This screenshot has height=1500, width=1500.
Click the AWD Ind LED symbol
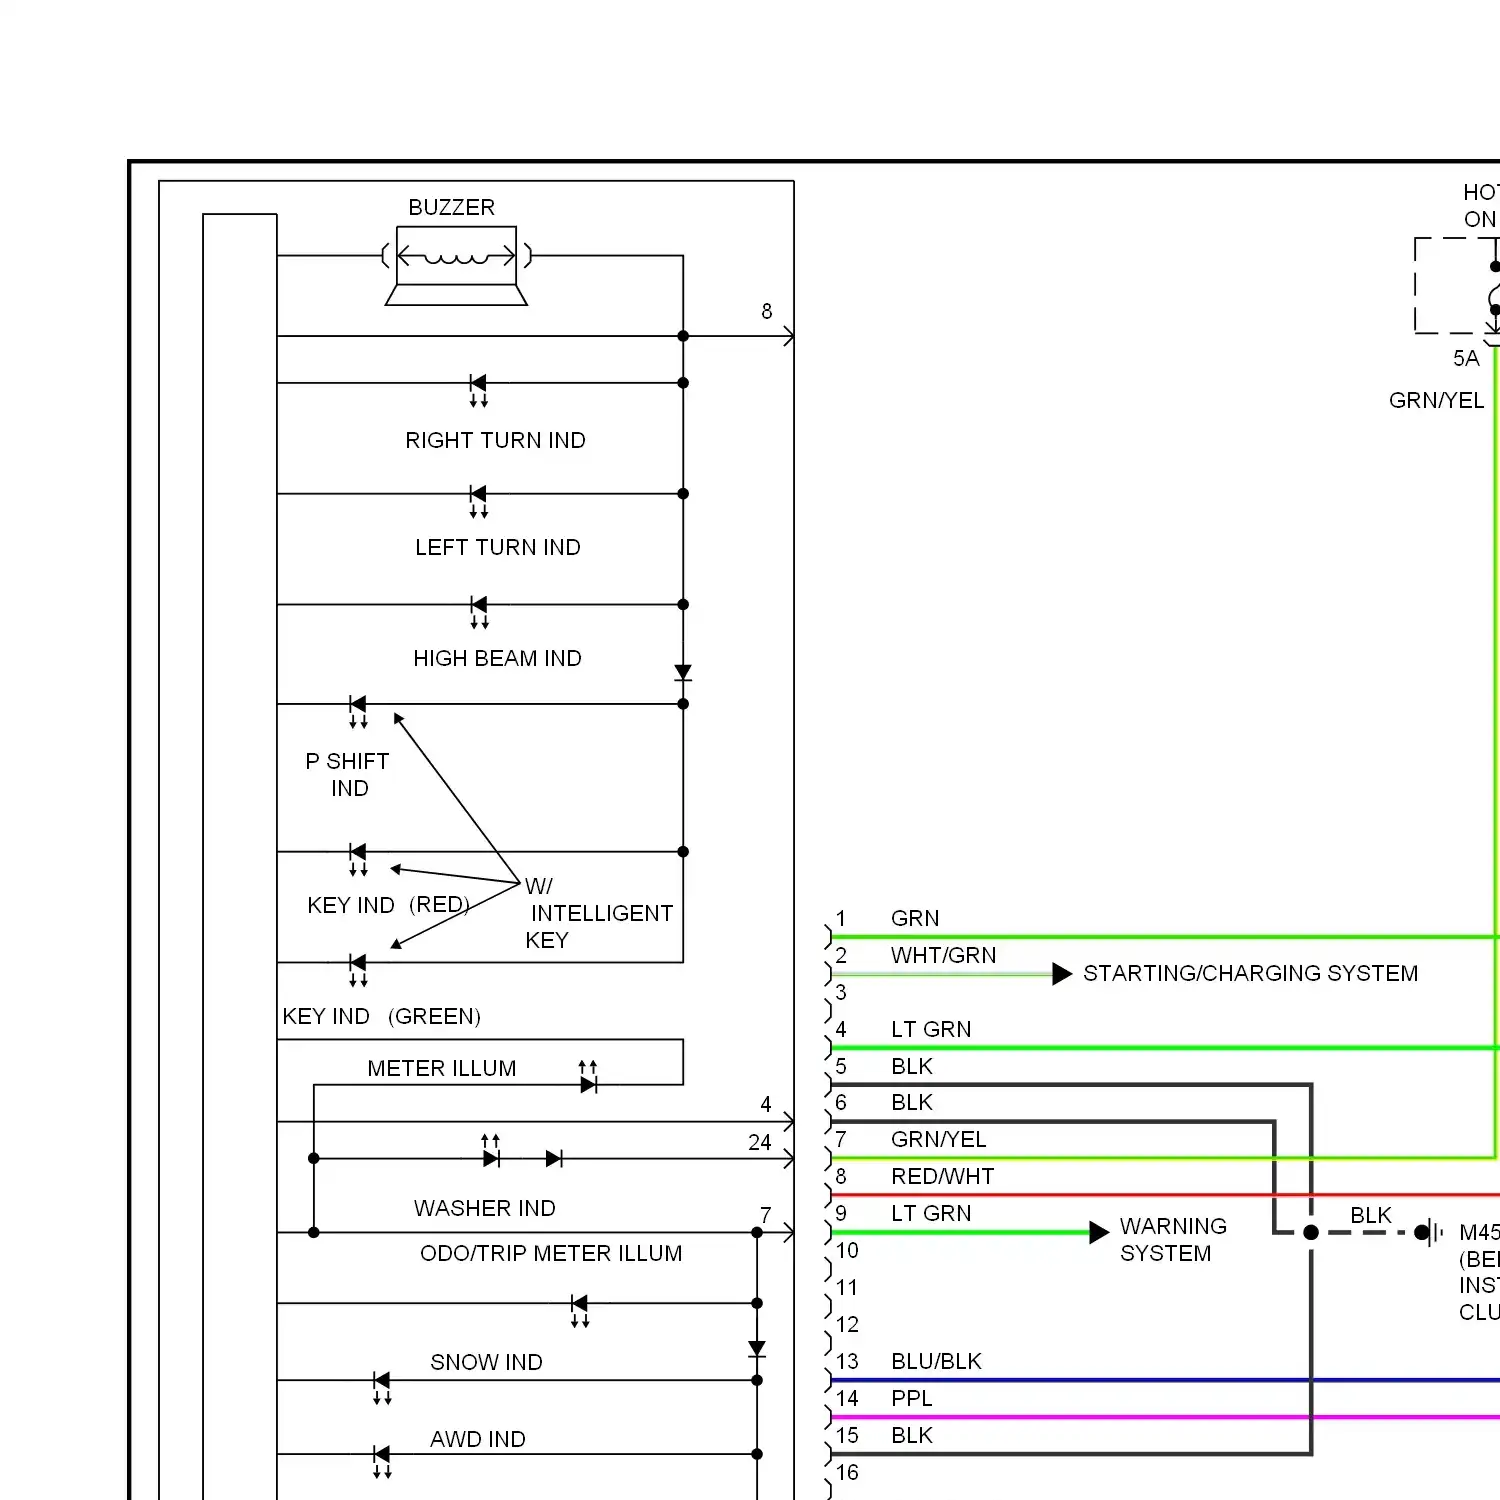coord(381,1461)
